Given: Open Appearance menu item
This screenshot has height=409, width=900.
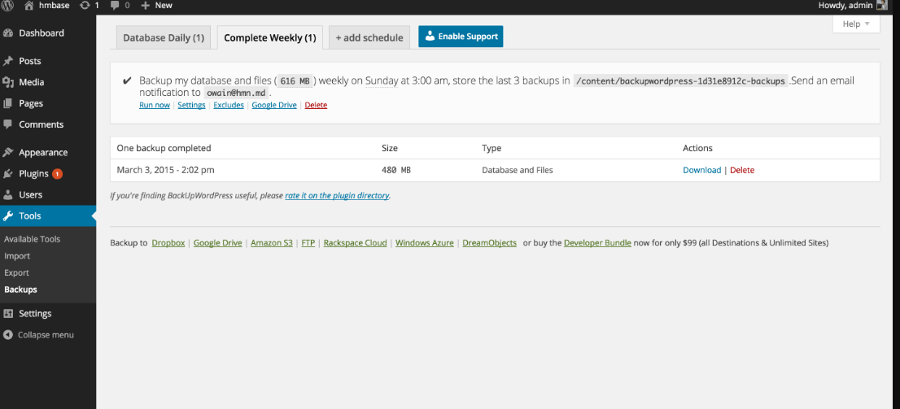Looking at the screenshot, I should coord(43,153).
